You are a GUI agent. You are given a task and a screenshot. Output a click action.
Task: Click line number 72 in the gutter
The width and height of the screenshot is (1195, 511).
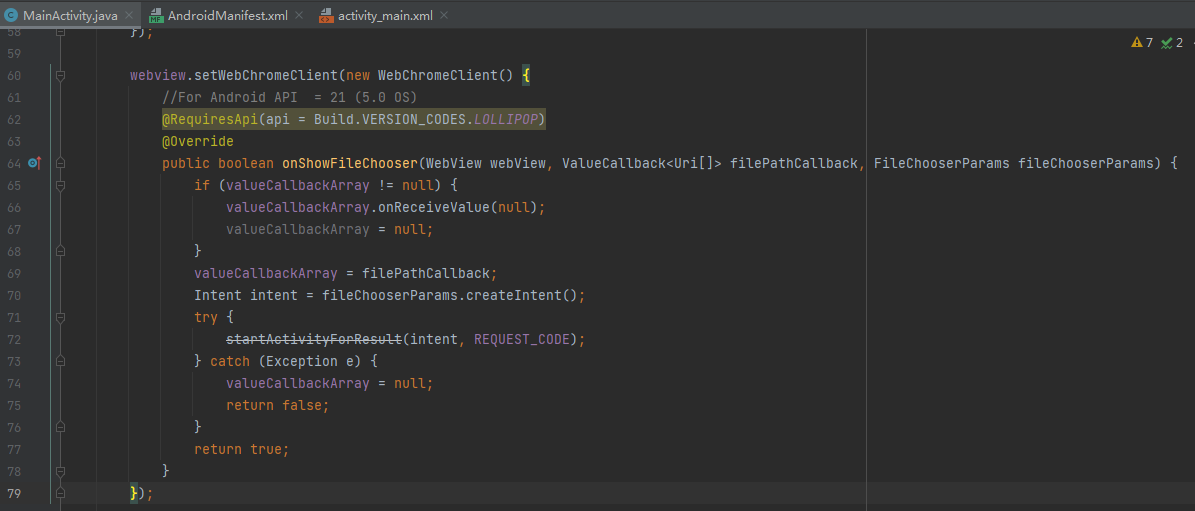point(14,339)
